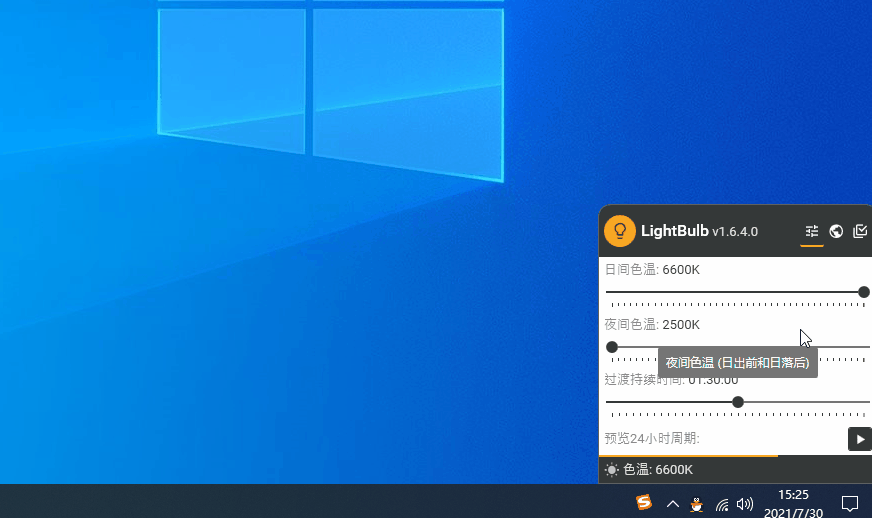Open the Advanced checklist settings tab

click(860, 231)
